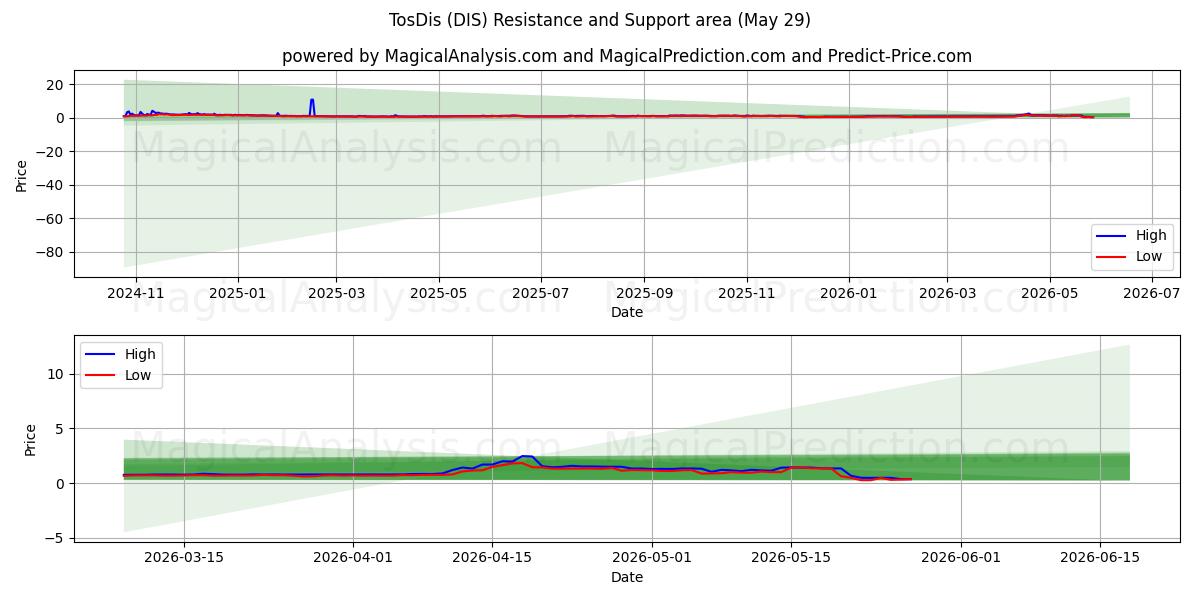Image resolution: width=1200 pixels, height=600 pixels.
Task: Click the '2026-05-01' x-axis label in bottom chart
Action: tap(652, 559)
